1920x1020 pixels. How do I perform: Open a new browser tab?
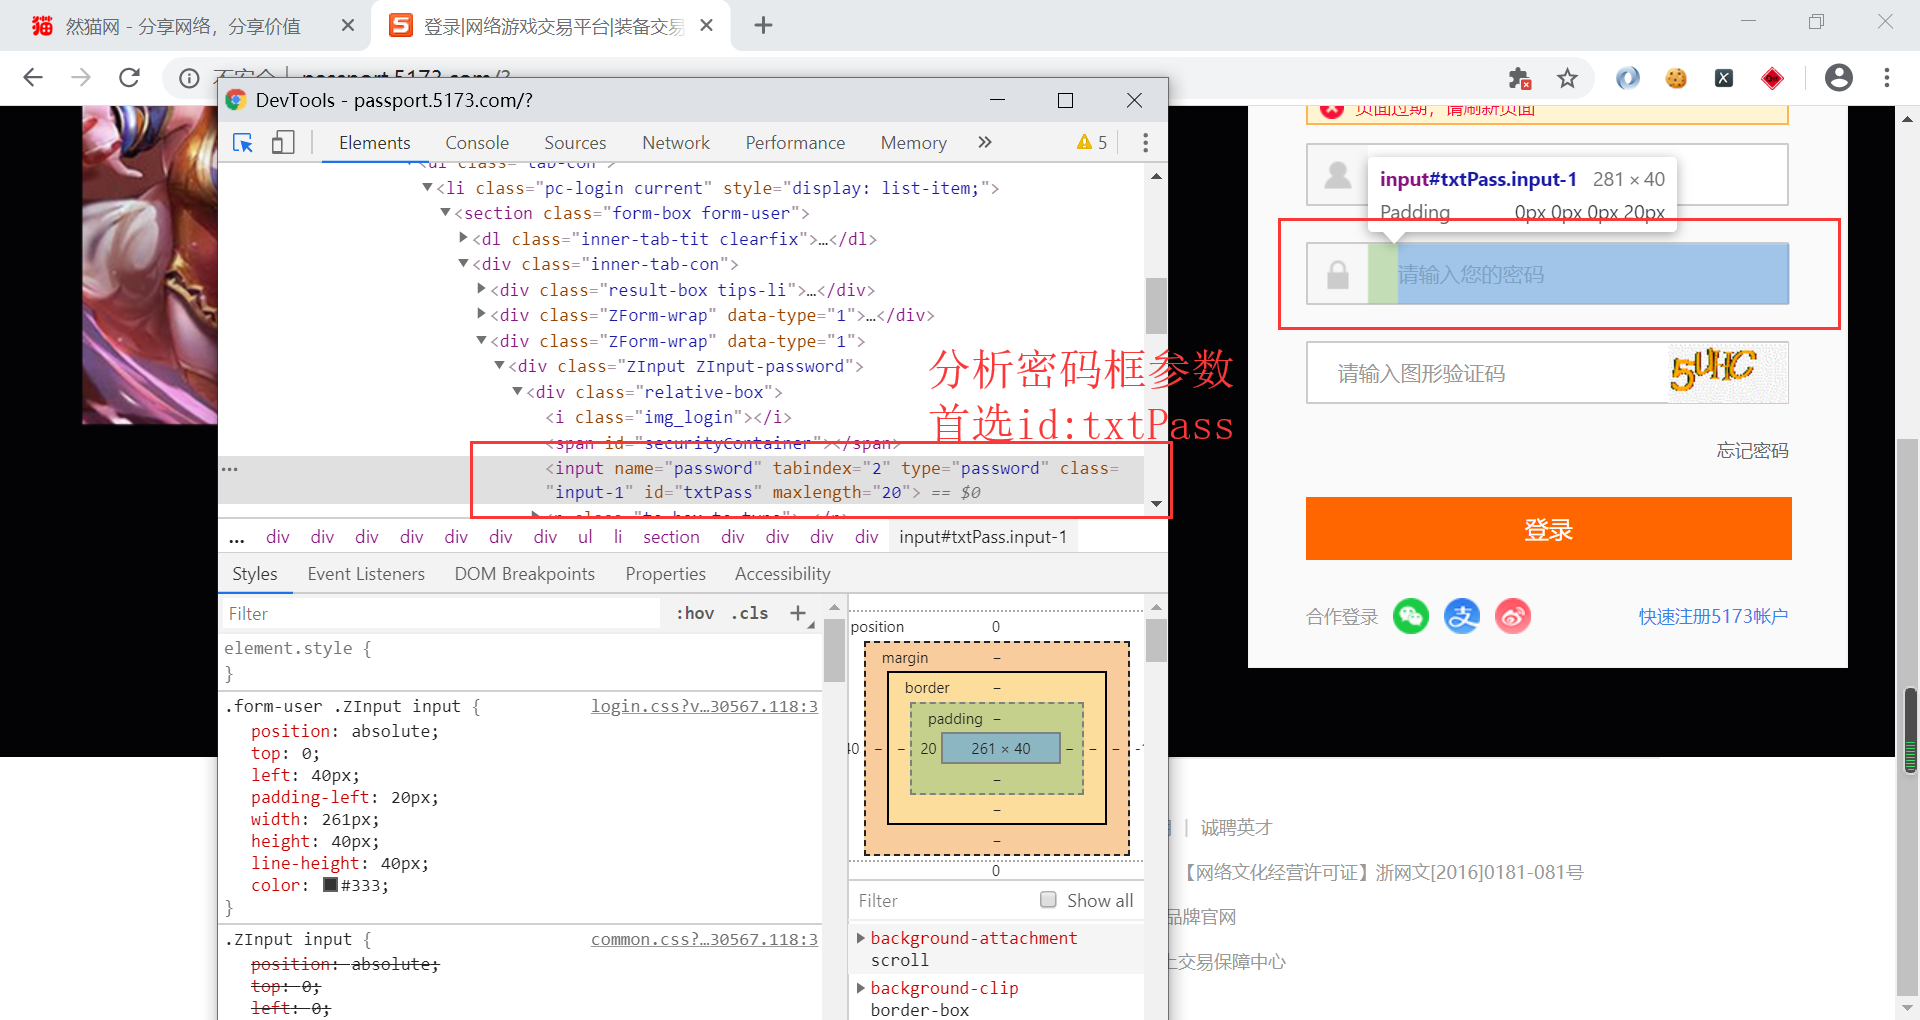(763, 25)
